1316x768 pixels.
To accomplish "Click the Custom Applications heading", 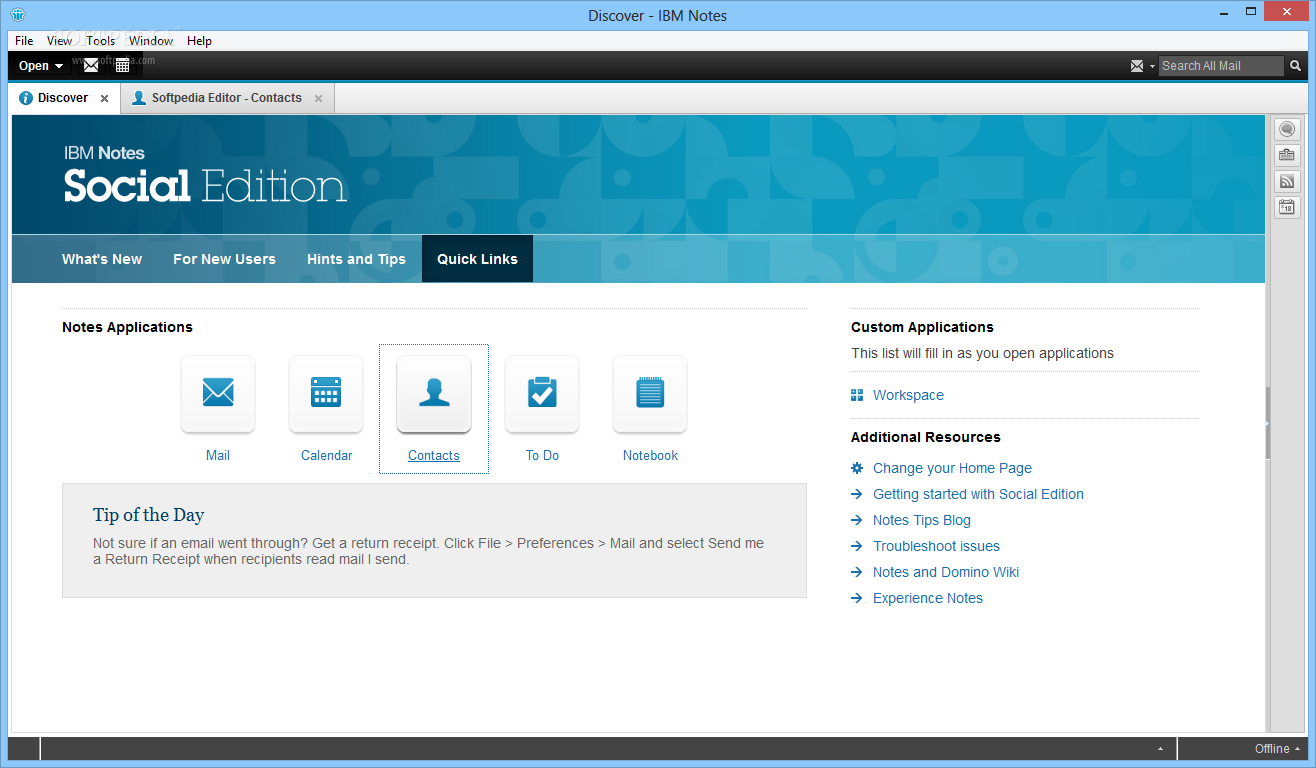I will click(922, 327).
